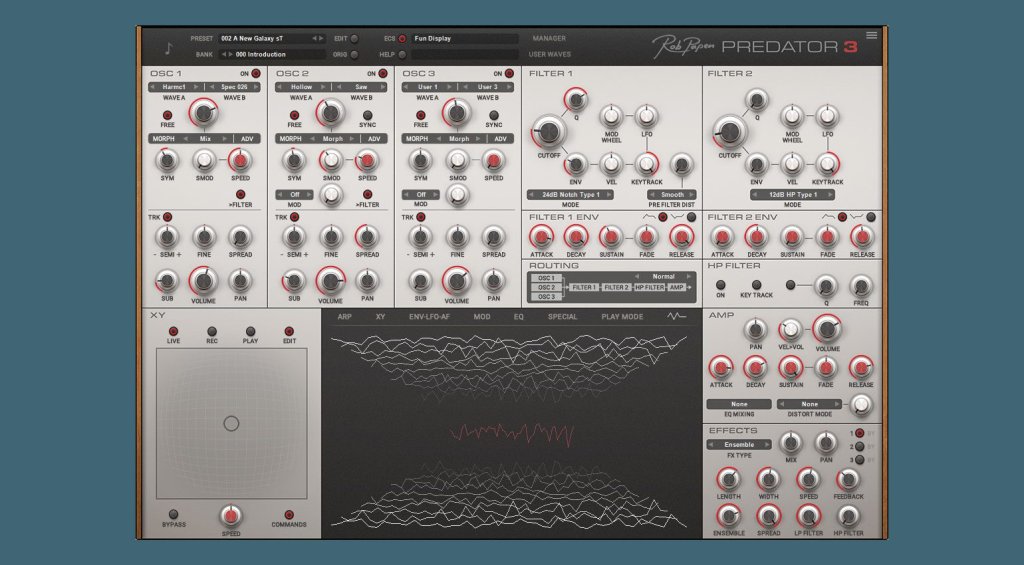Open OSC 1 Wave A Harmc1 selector
This screenshot has height=565, width=1024.
[174, 87]
